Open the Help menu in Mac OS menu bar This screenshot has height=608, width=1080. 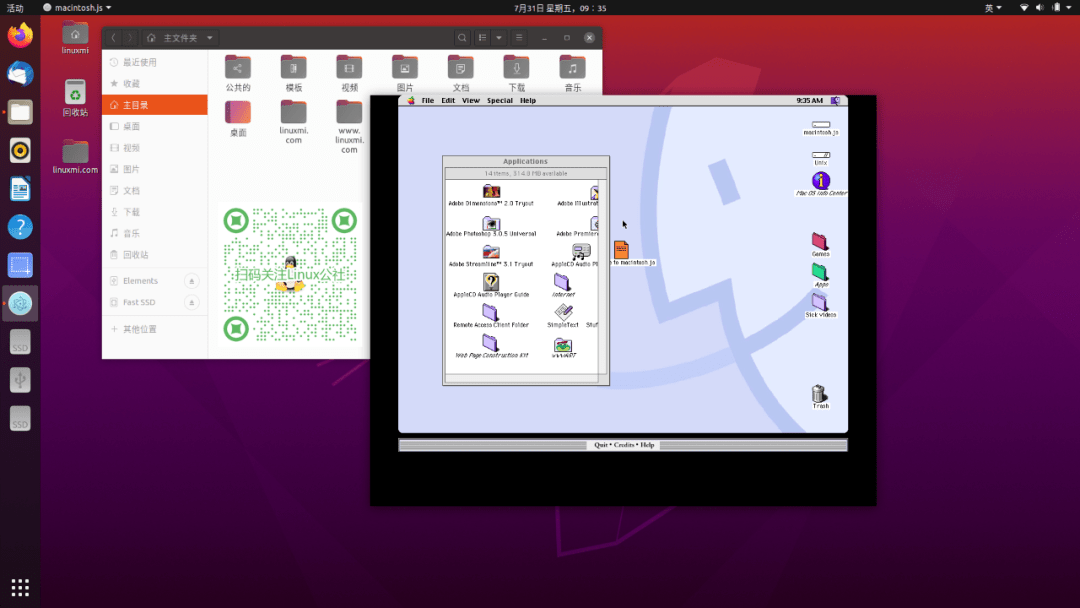point(528,101)
